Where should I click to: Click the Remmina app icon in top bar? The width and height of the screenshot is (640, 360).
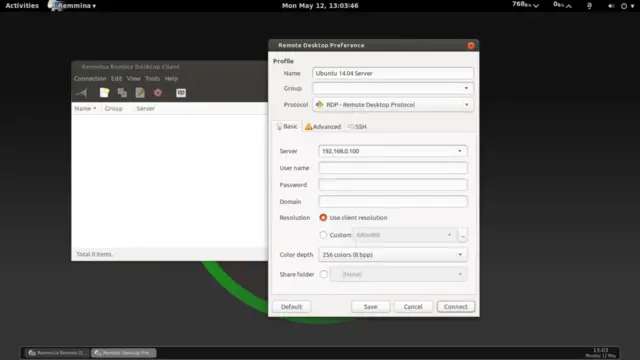click(53, 5)
